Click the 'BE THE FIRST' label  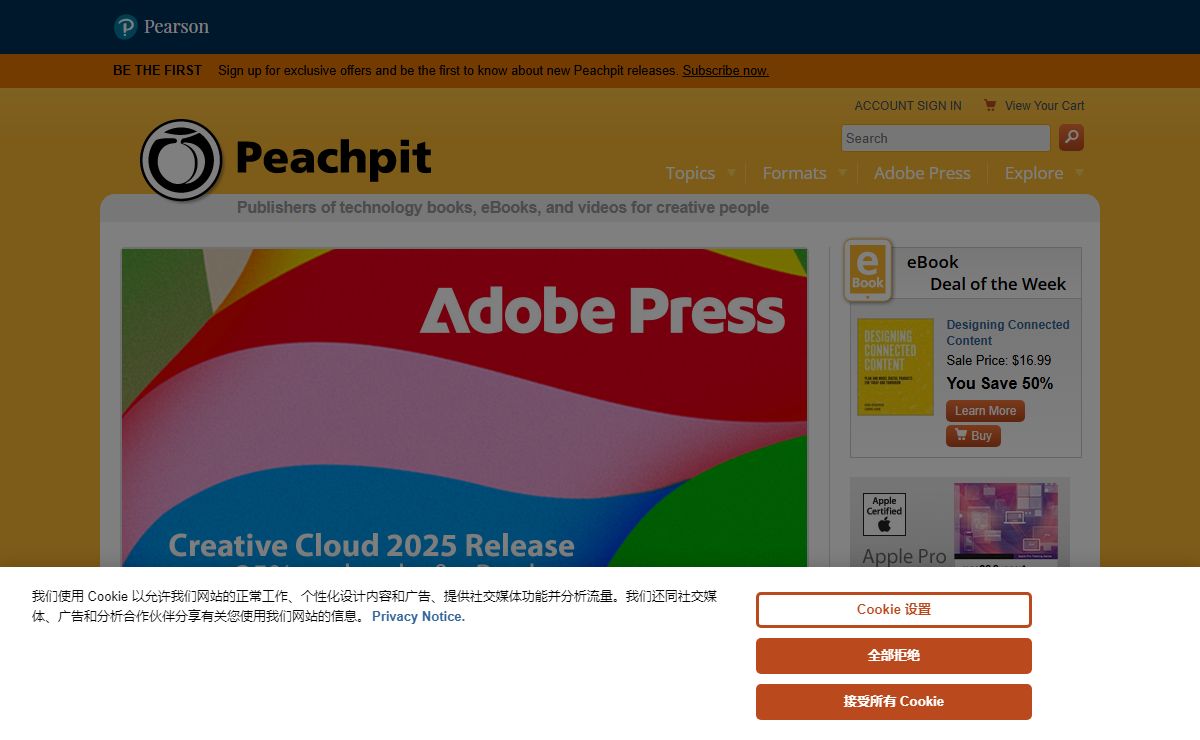click(x=157, y=71)
